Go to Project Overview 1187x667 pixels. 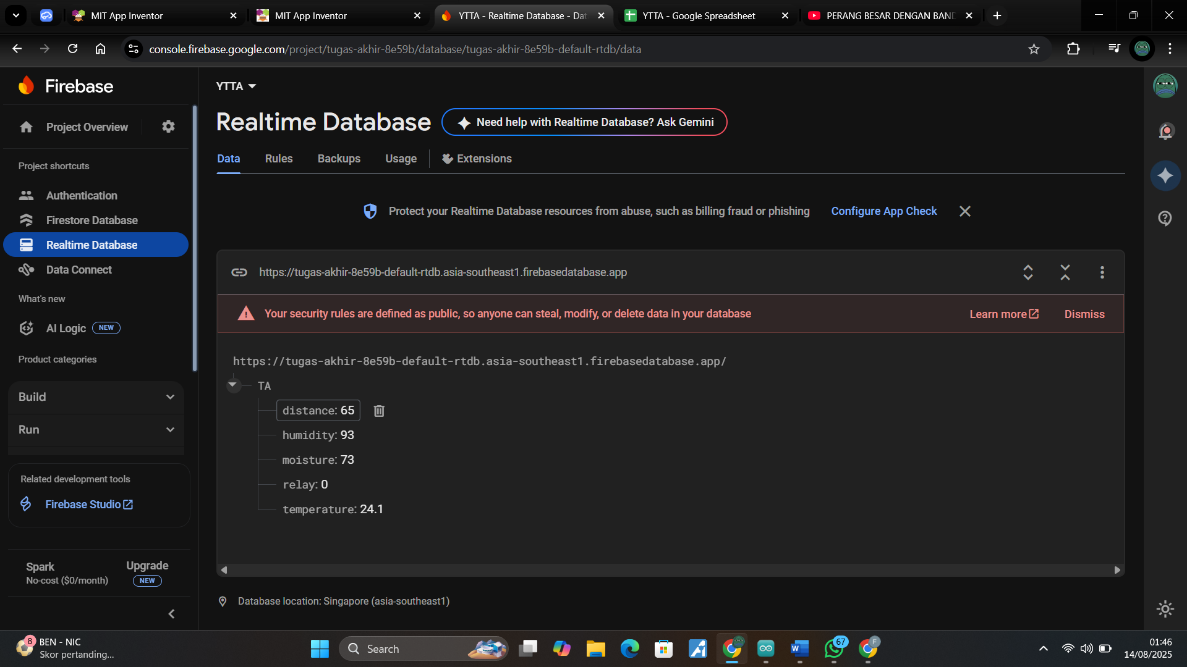[x=86, y=127]
